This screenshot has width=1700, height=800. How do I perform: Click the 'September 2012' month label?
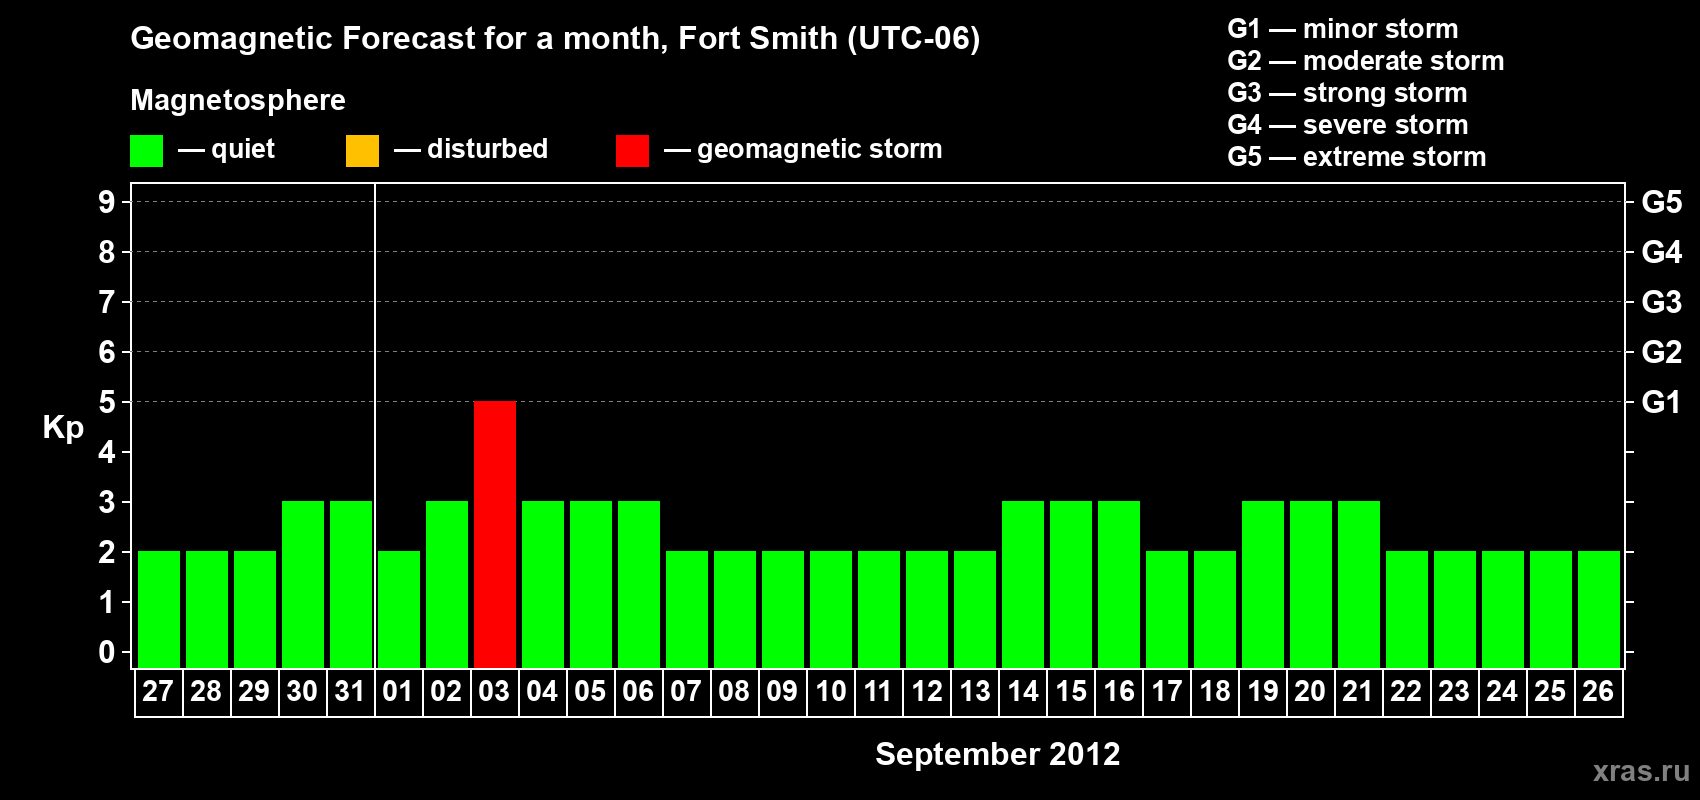click(x=998, y=754)
